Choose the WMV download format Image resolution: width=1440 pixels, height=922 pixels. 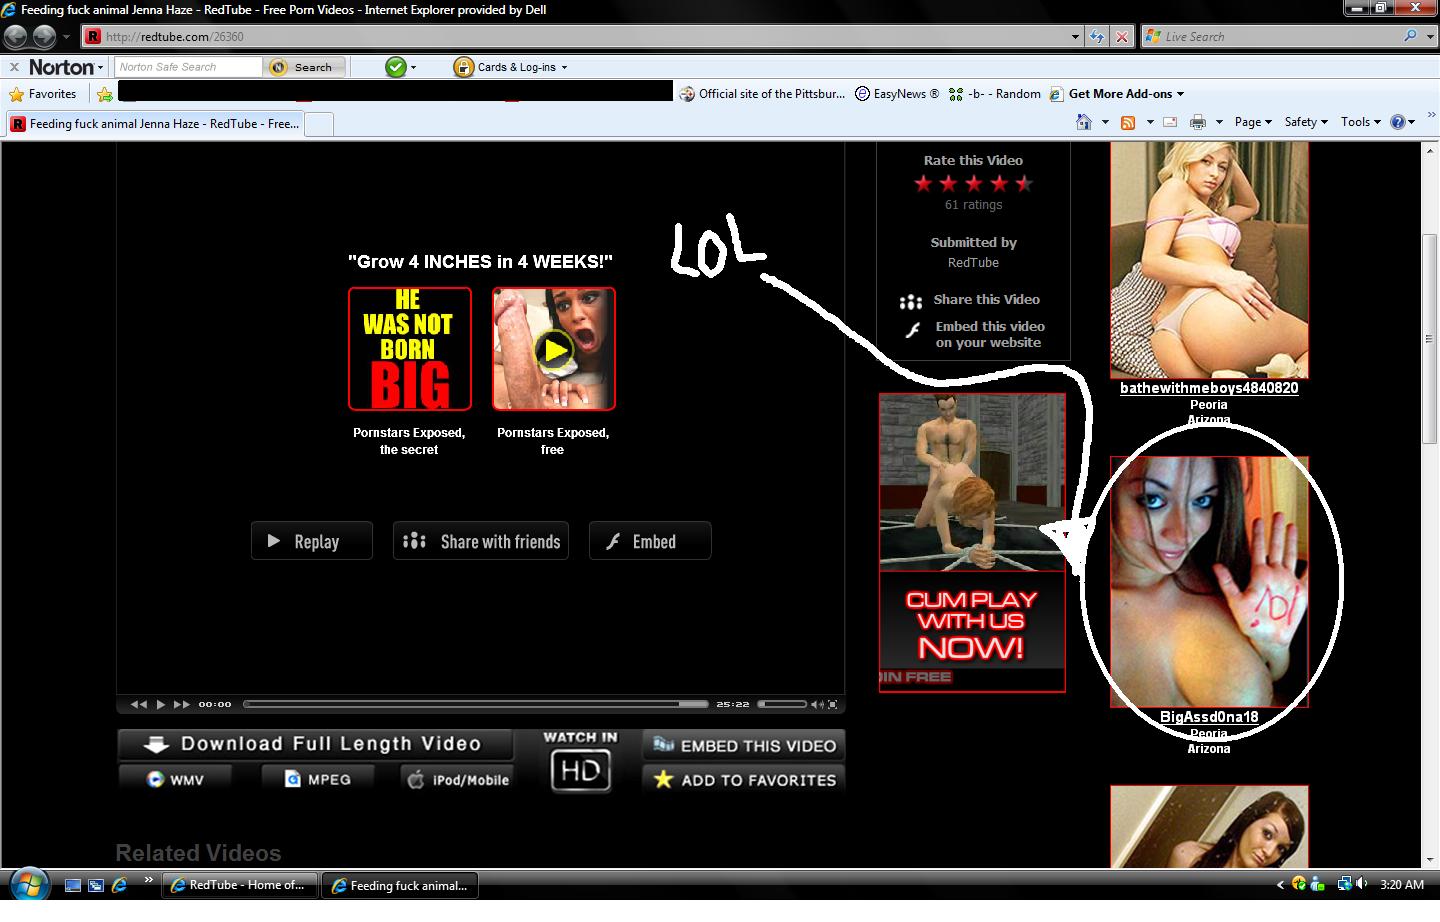[x=175, y=779]
